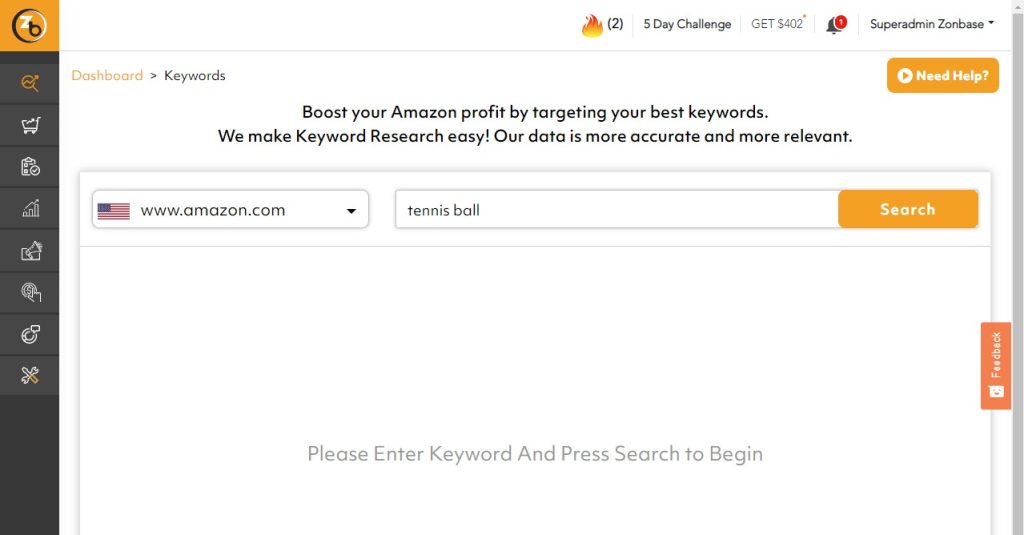Viewport: 1024px width, 535px height.
Task: Click the wrench and screwdriver tools icon
Action: pos(30,375)
